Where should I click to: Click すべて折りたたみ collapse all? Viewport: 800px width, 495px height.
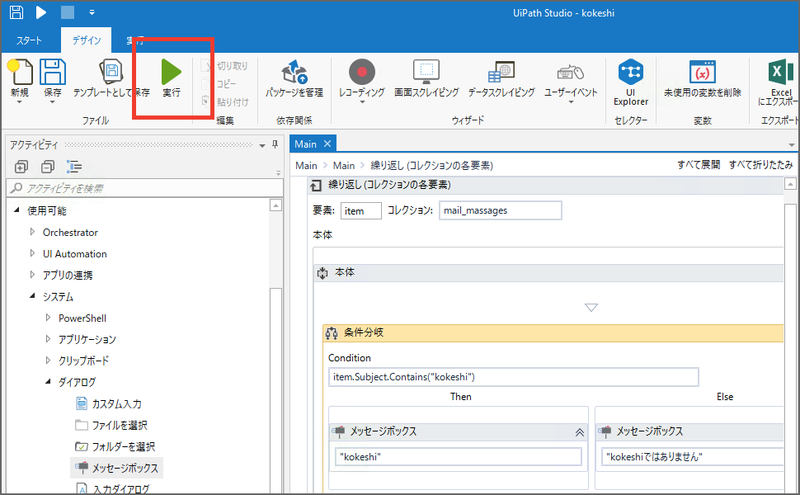tap(761, 165)
